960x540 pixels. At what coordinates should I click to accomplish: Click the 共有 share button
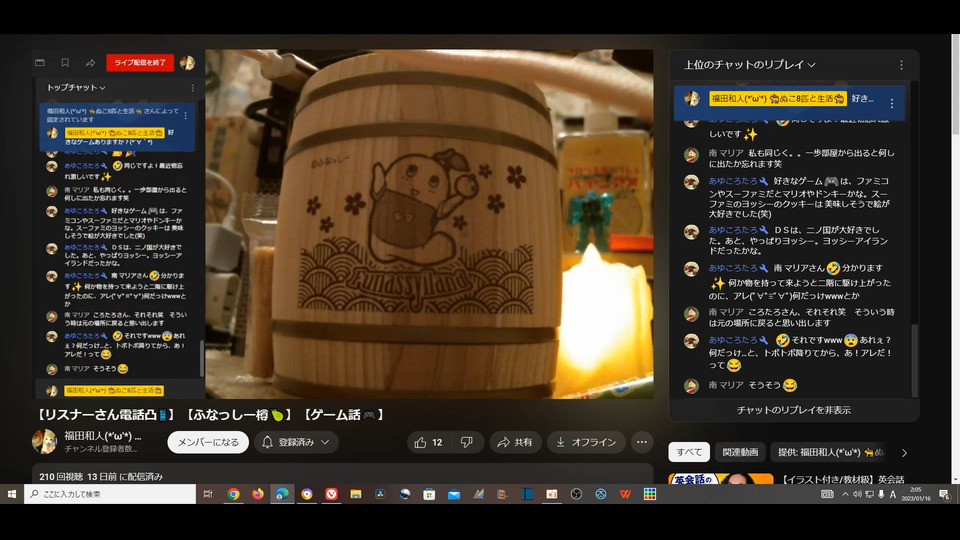coord(515,442)
